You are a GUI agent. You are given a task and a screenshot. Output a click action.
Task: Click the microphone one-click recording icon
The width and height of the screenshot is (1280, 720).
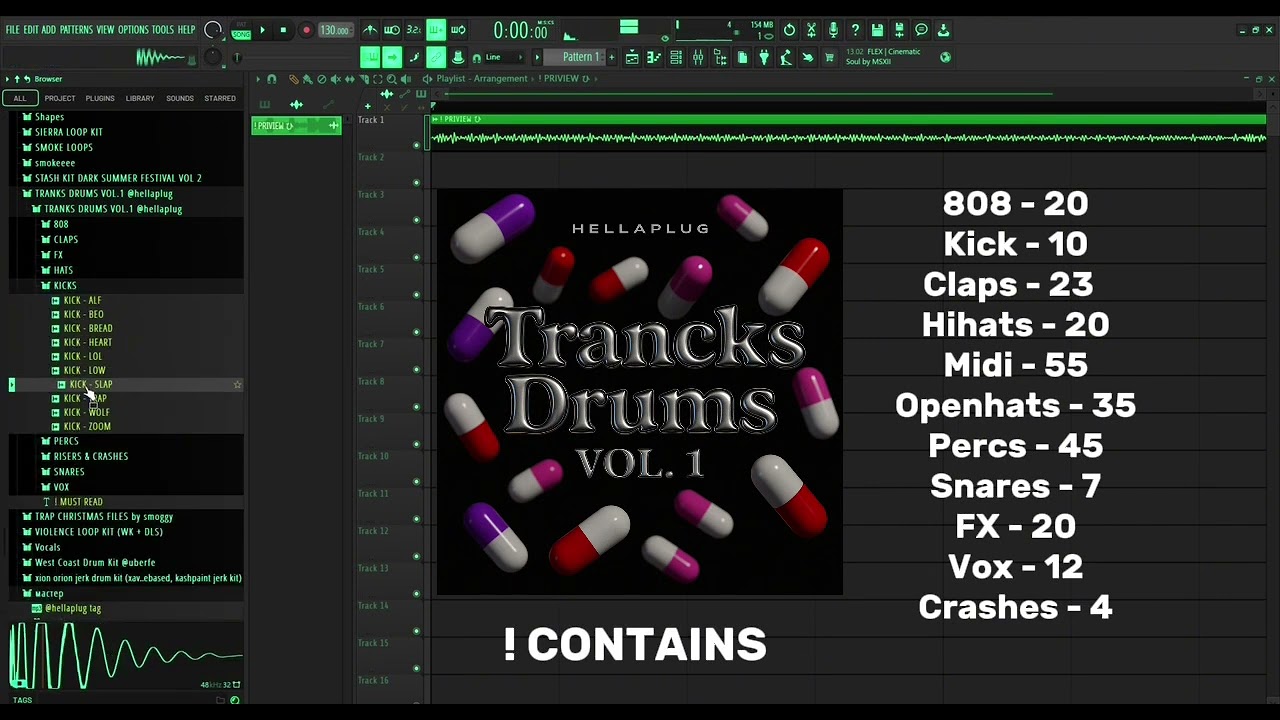[833, 30]
